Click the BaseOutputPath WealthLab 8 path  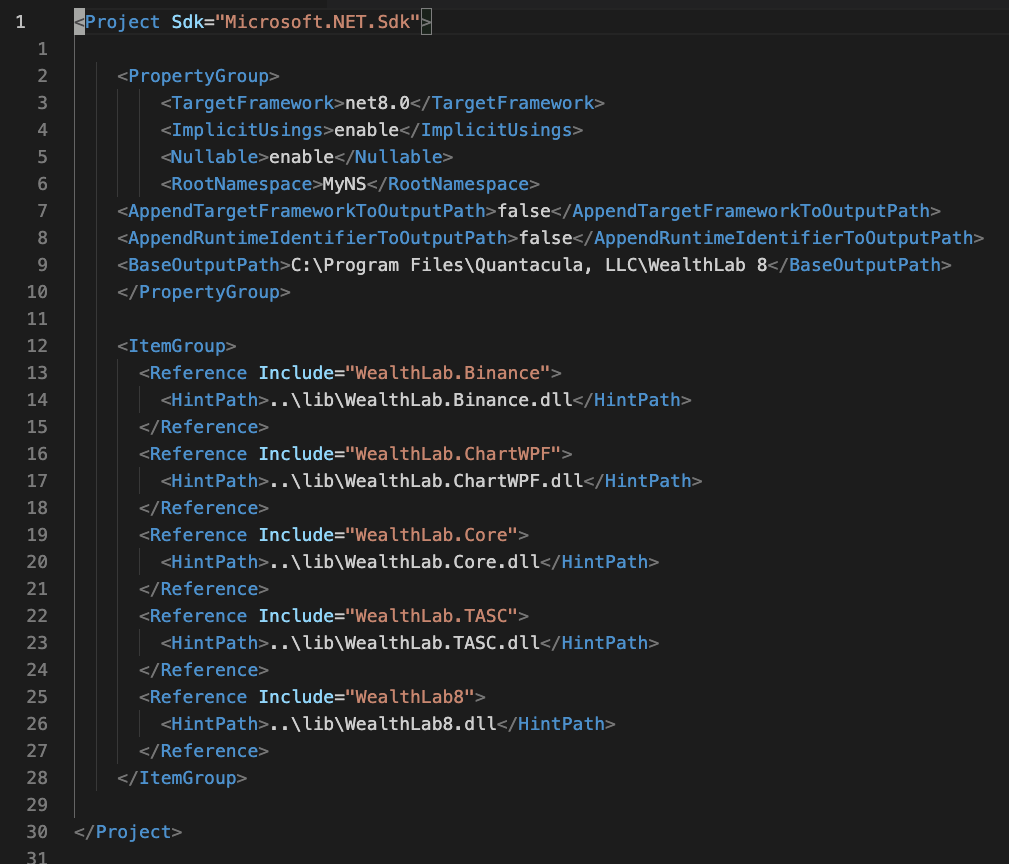coord(529,265)
